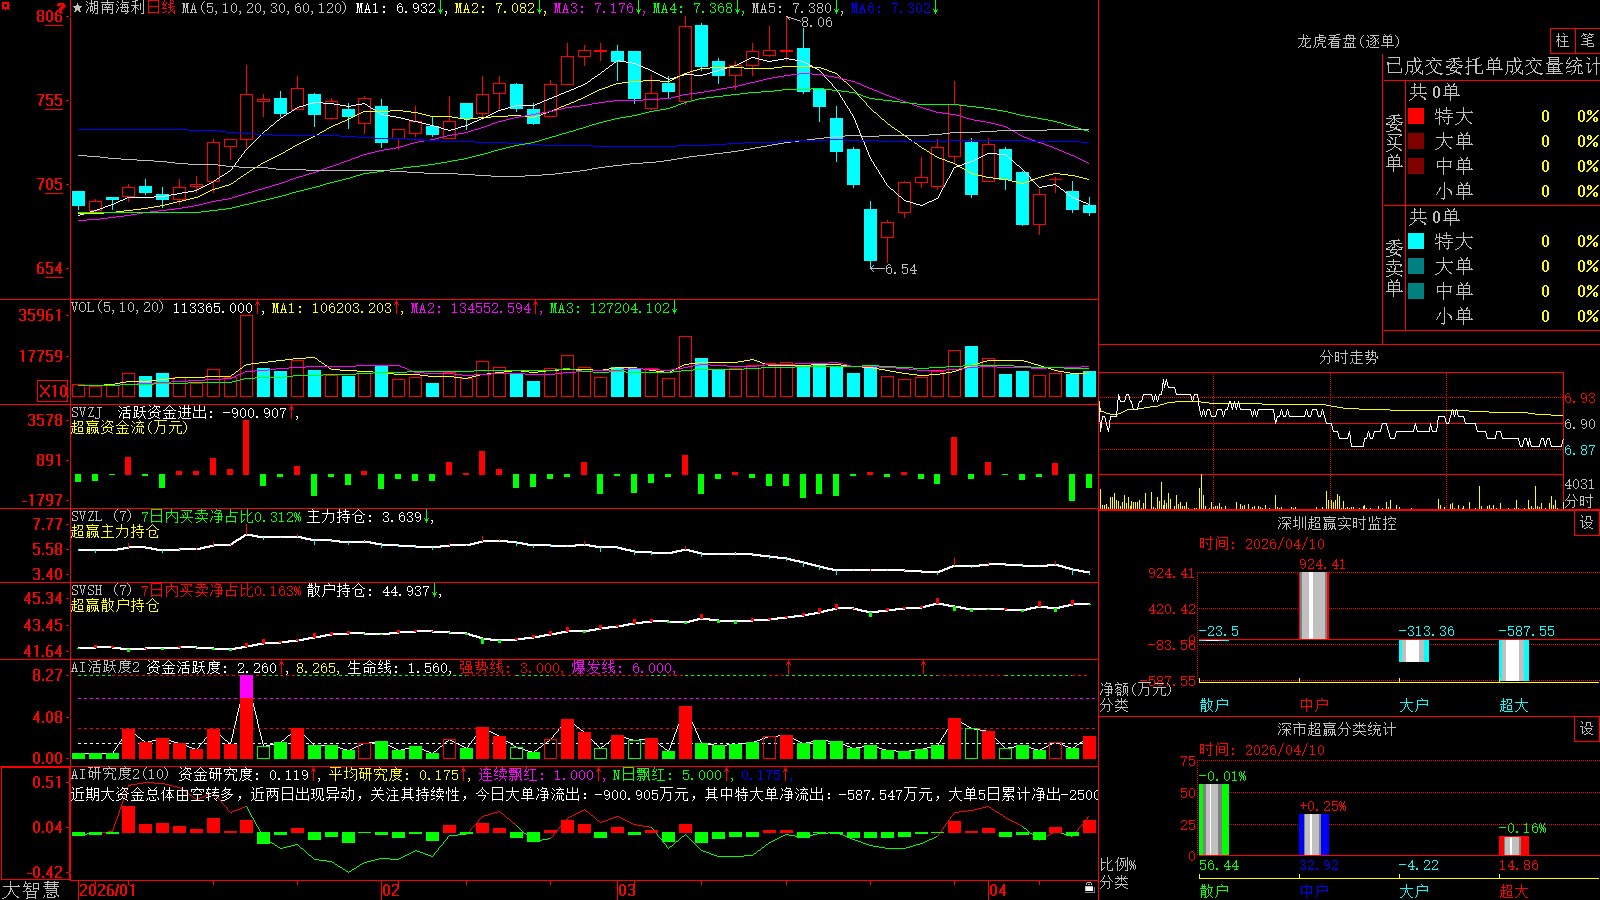Click the 时间: 2026/04/10 text in 深圳超赢实时监控
The width and height of the screenshot is (1600, 900).
[x=1262, y=544]
